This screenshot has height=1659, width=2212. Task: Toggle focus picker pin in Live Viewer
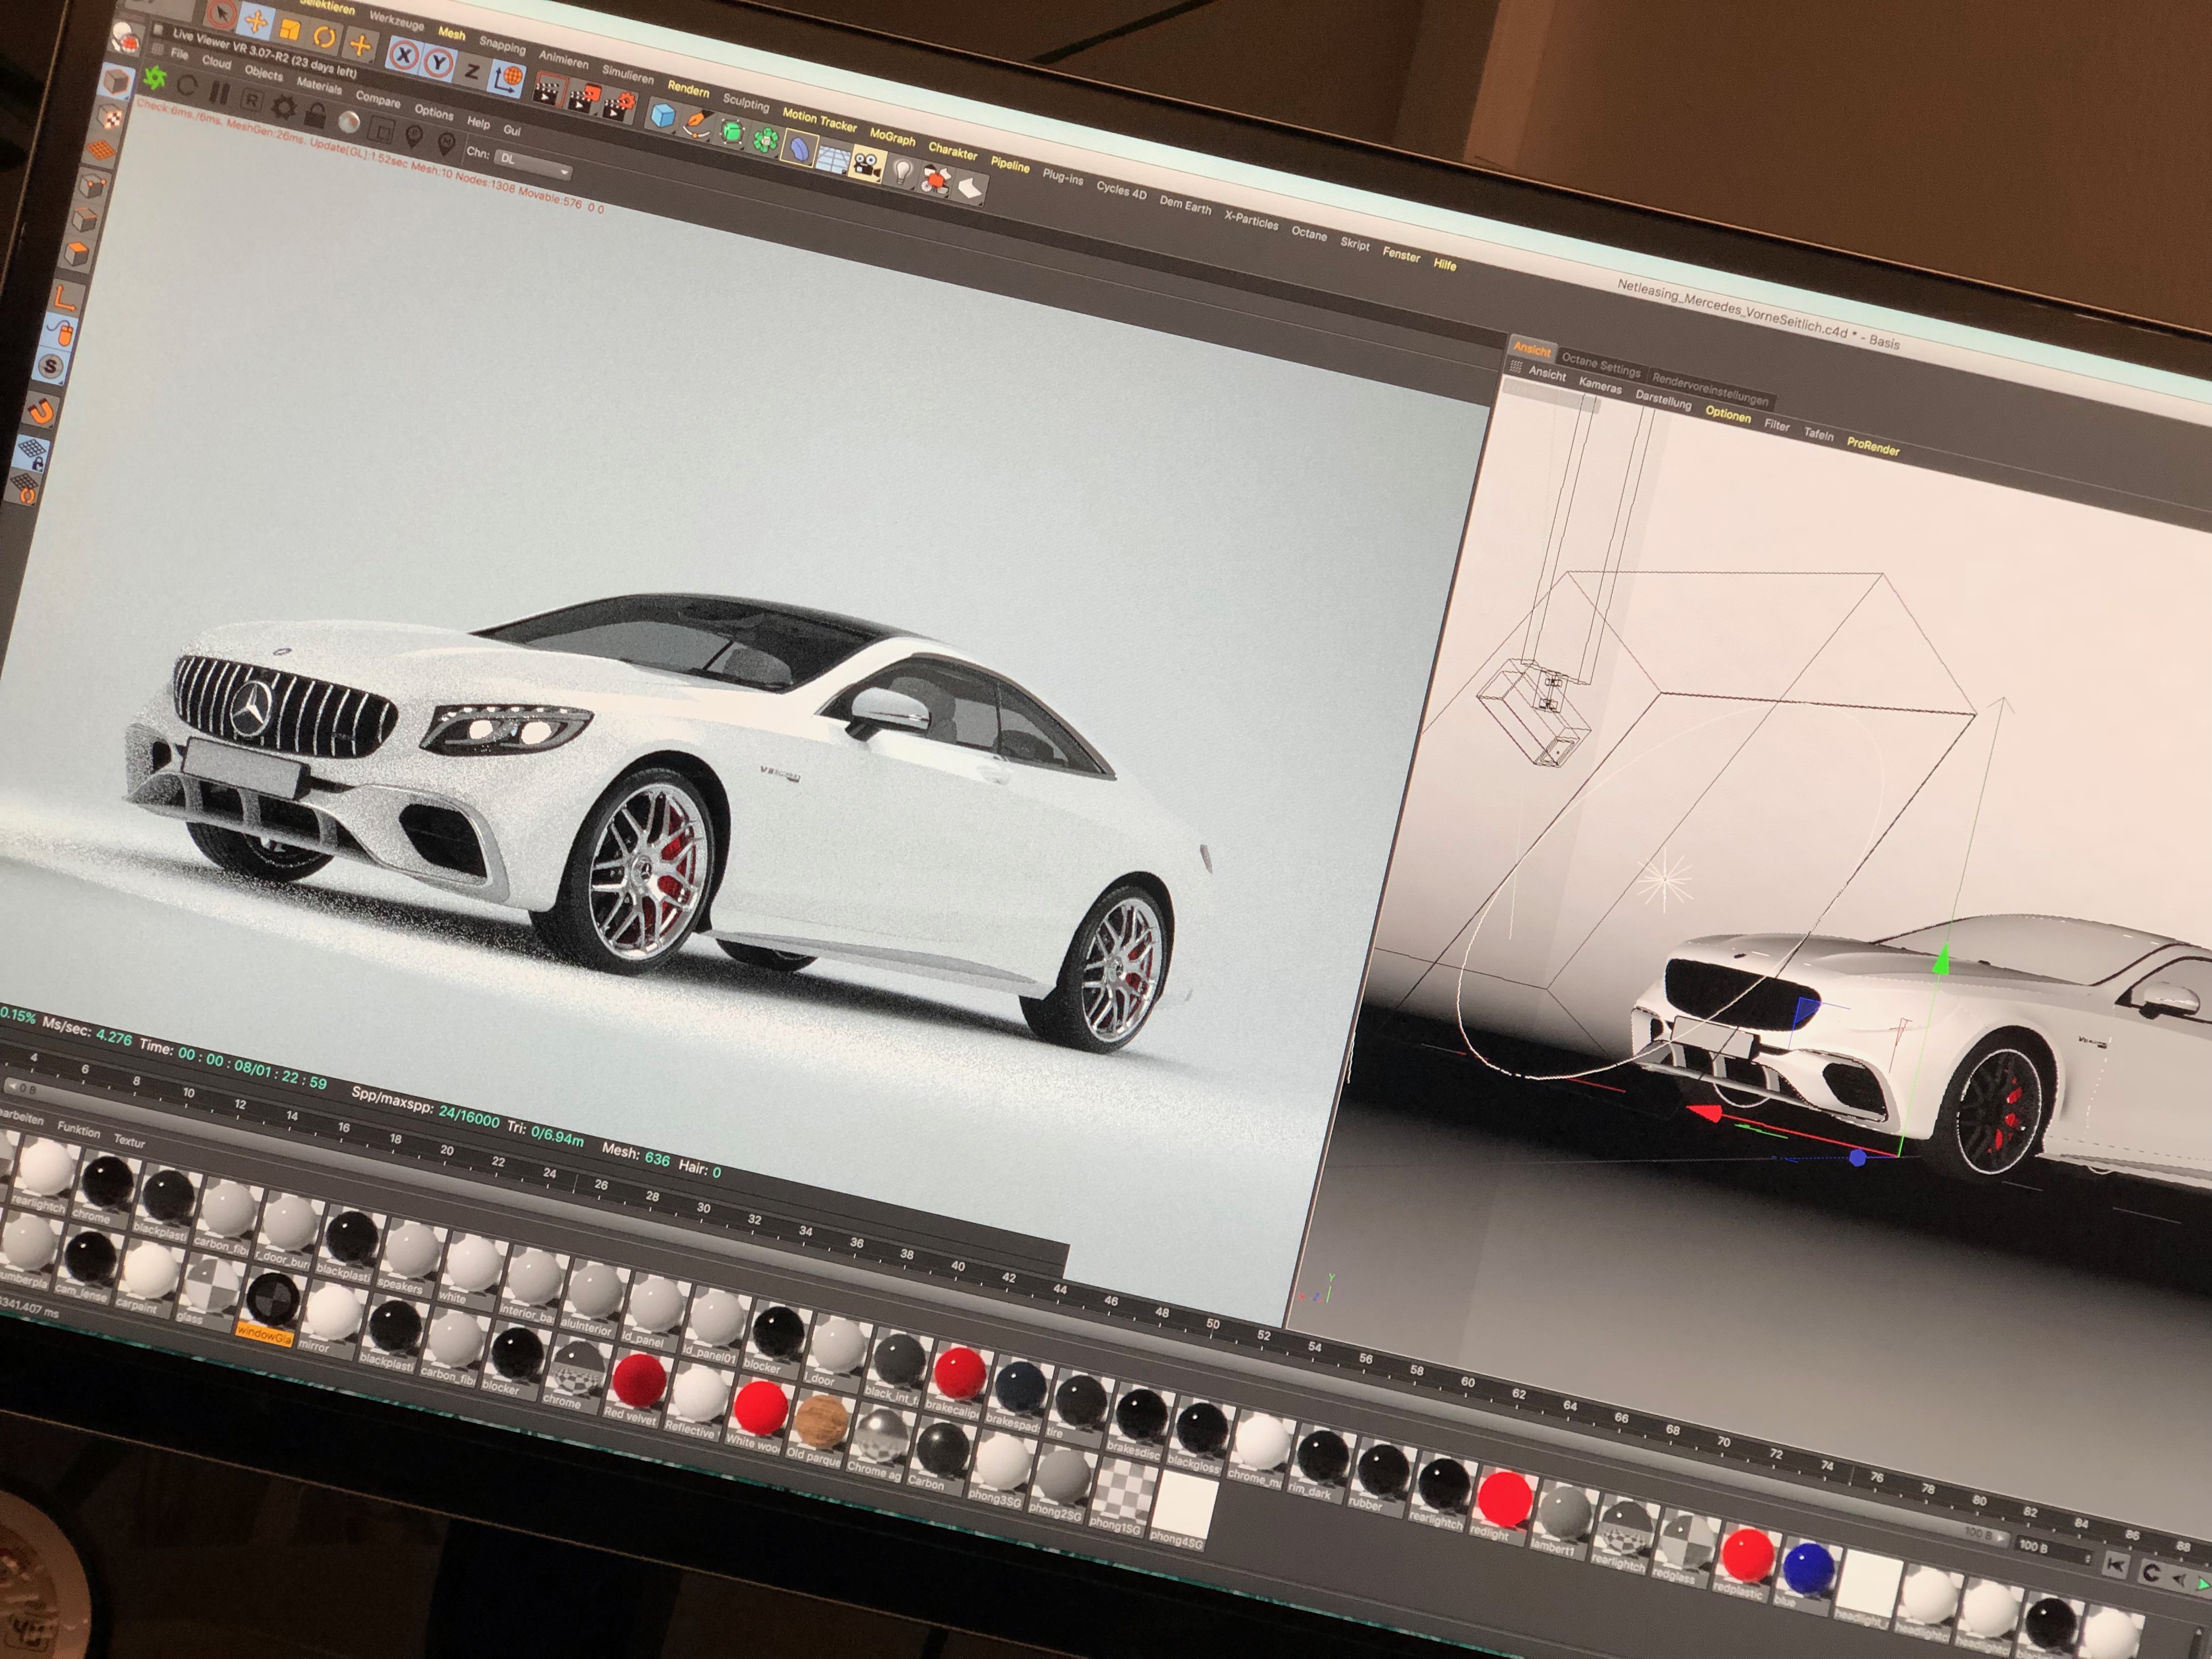pyautogui.click(x=413, y=136)
